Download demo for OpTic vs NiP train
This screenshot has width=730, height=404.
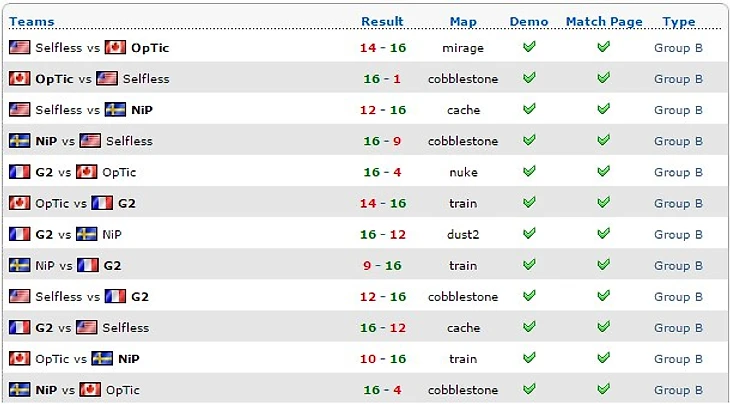tap(529, 357)
